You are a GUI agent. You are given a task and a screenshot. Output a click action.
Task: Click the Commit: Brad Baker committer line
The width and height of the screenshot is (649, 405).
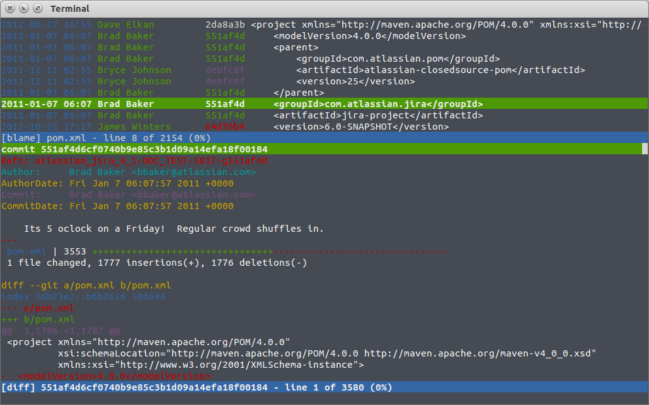point(128,195)
